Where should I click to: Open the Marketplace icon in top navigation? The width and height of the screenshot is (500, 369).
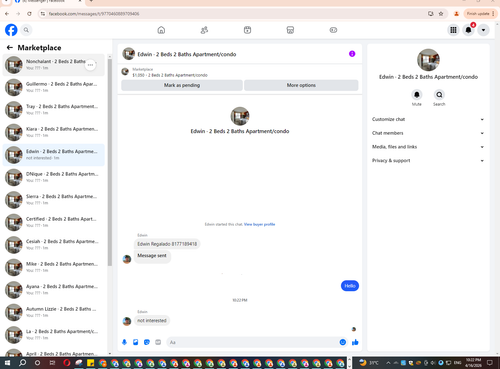pos(290,30)
